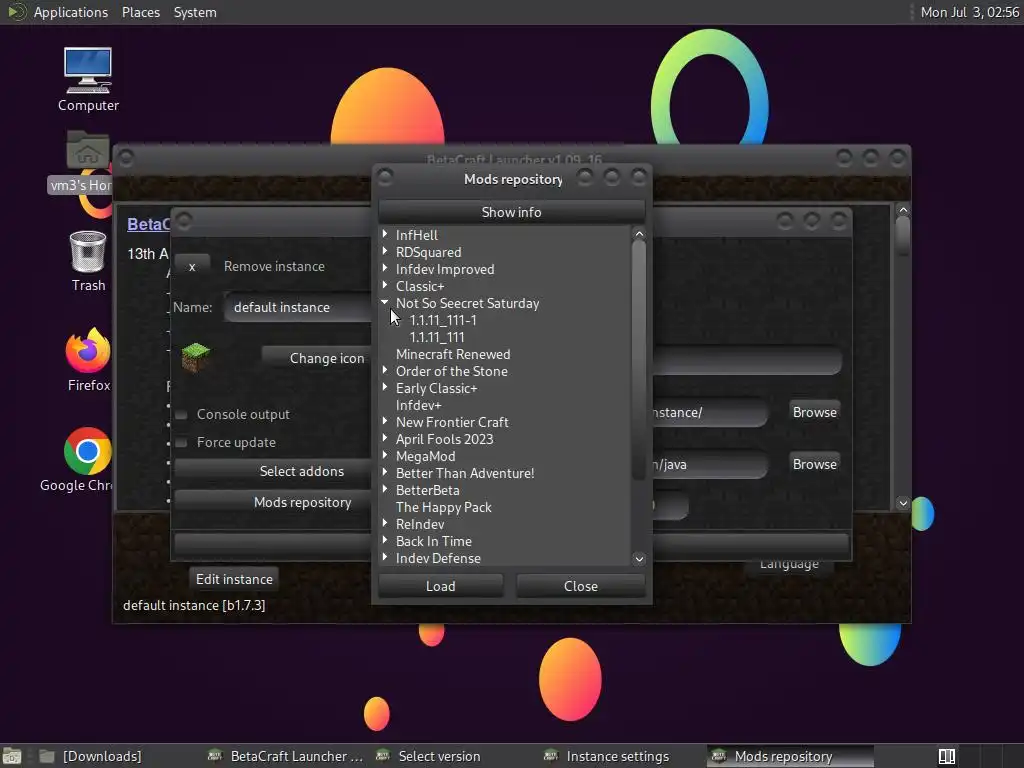Expand the Order of the Stone entry
The width and height of the screenshot is (1024, 768).
click(x=385, y=370)
